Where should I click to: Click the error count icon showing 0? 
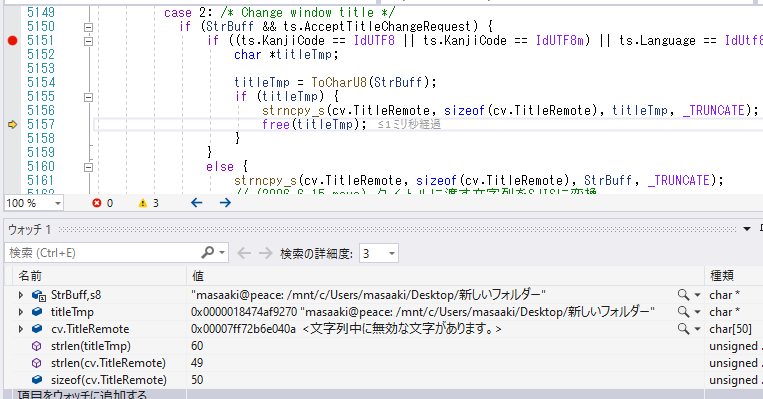[97, 203]
